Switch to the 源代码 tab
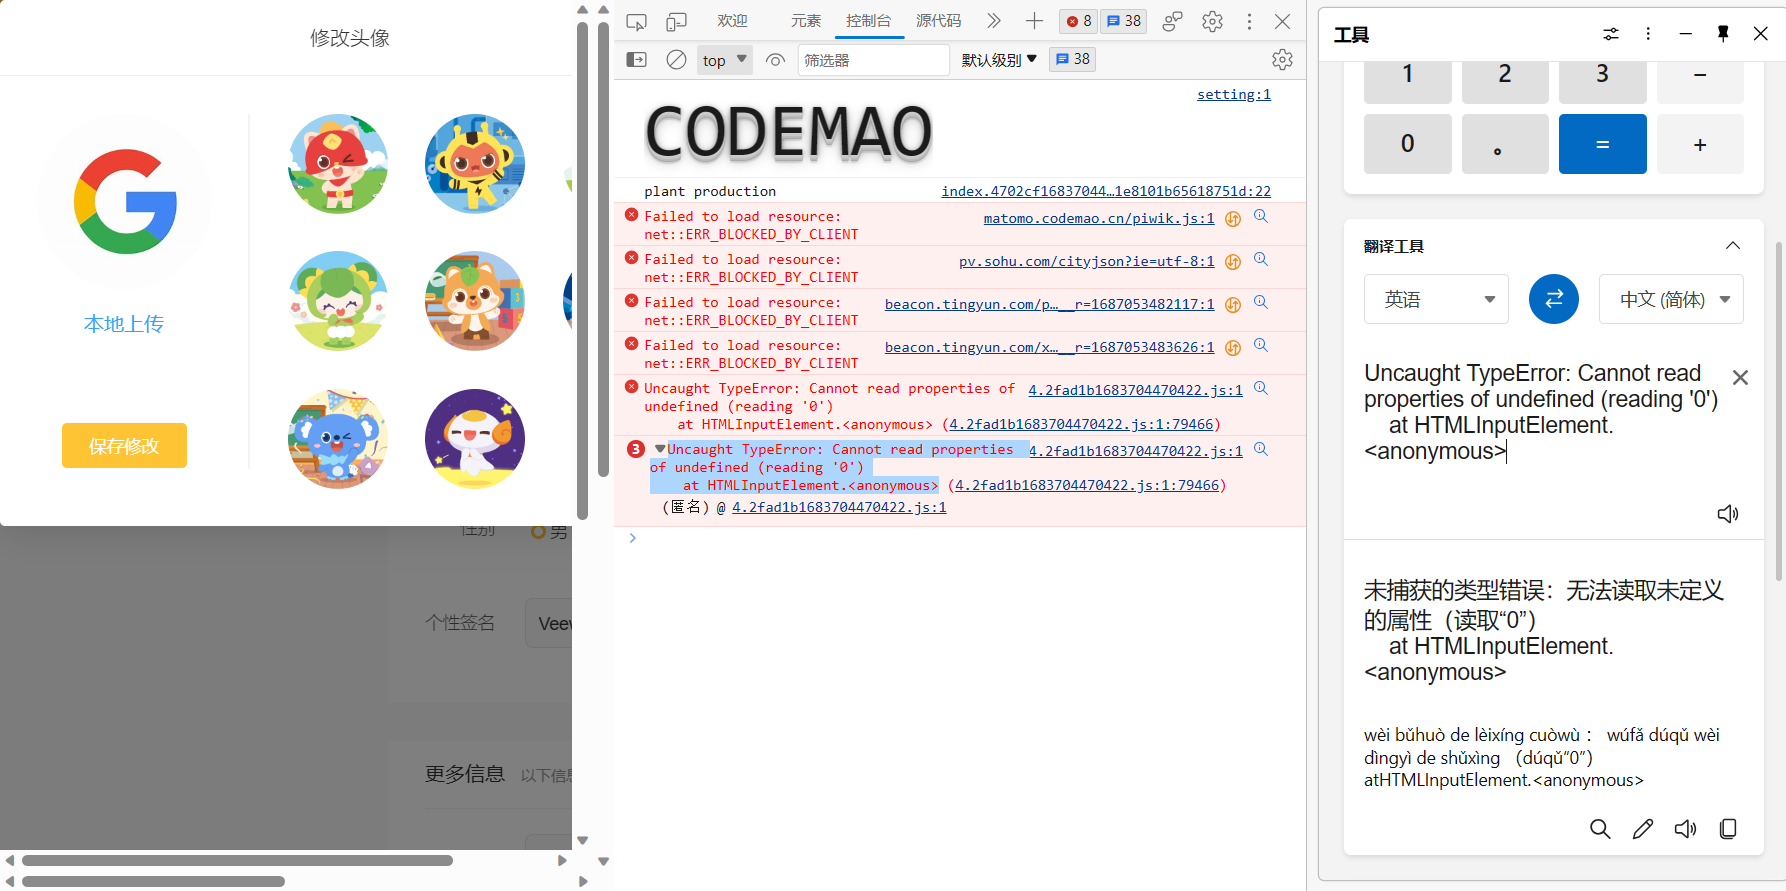 939,21
